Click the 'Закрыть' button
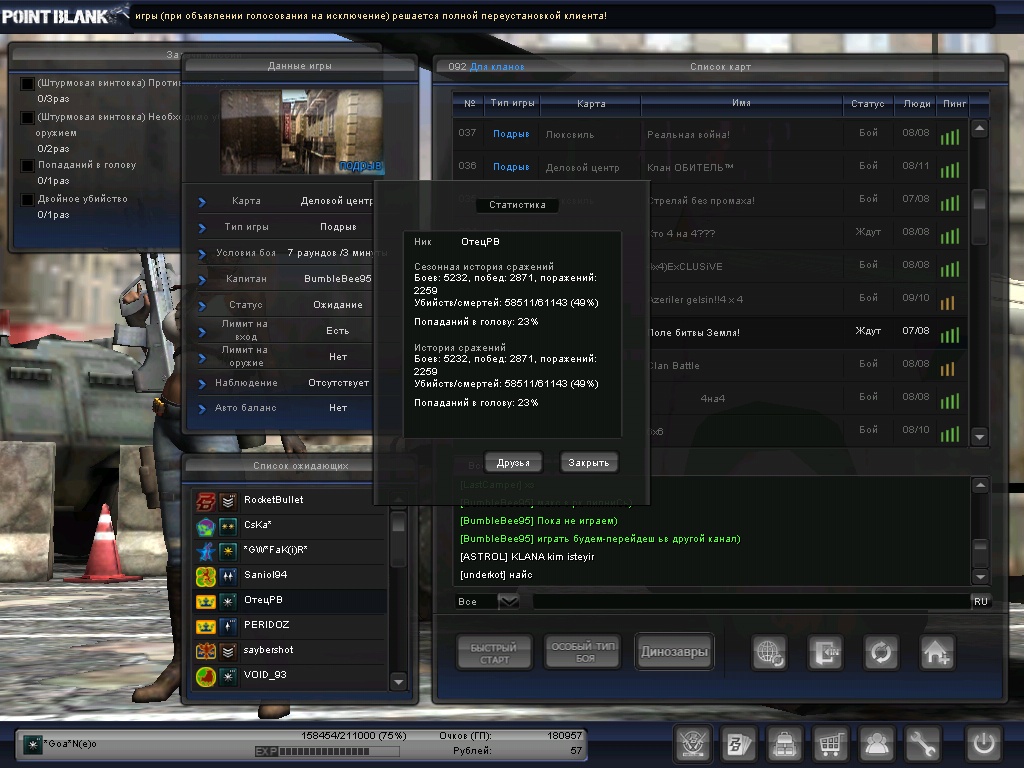 (x=589, y=463)
